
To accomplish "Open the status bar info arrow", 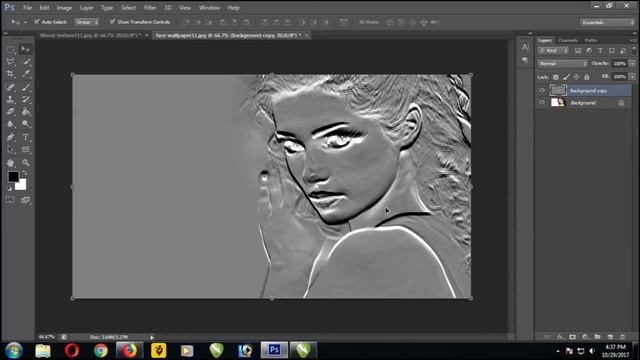I will tap(152, 337).
